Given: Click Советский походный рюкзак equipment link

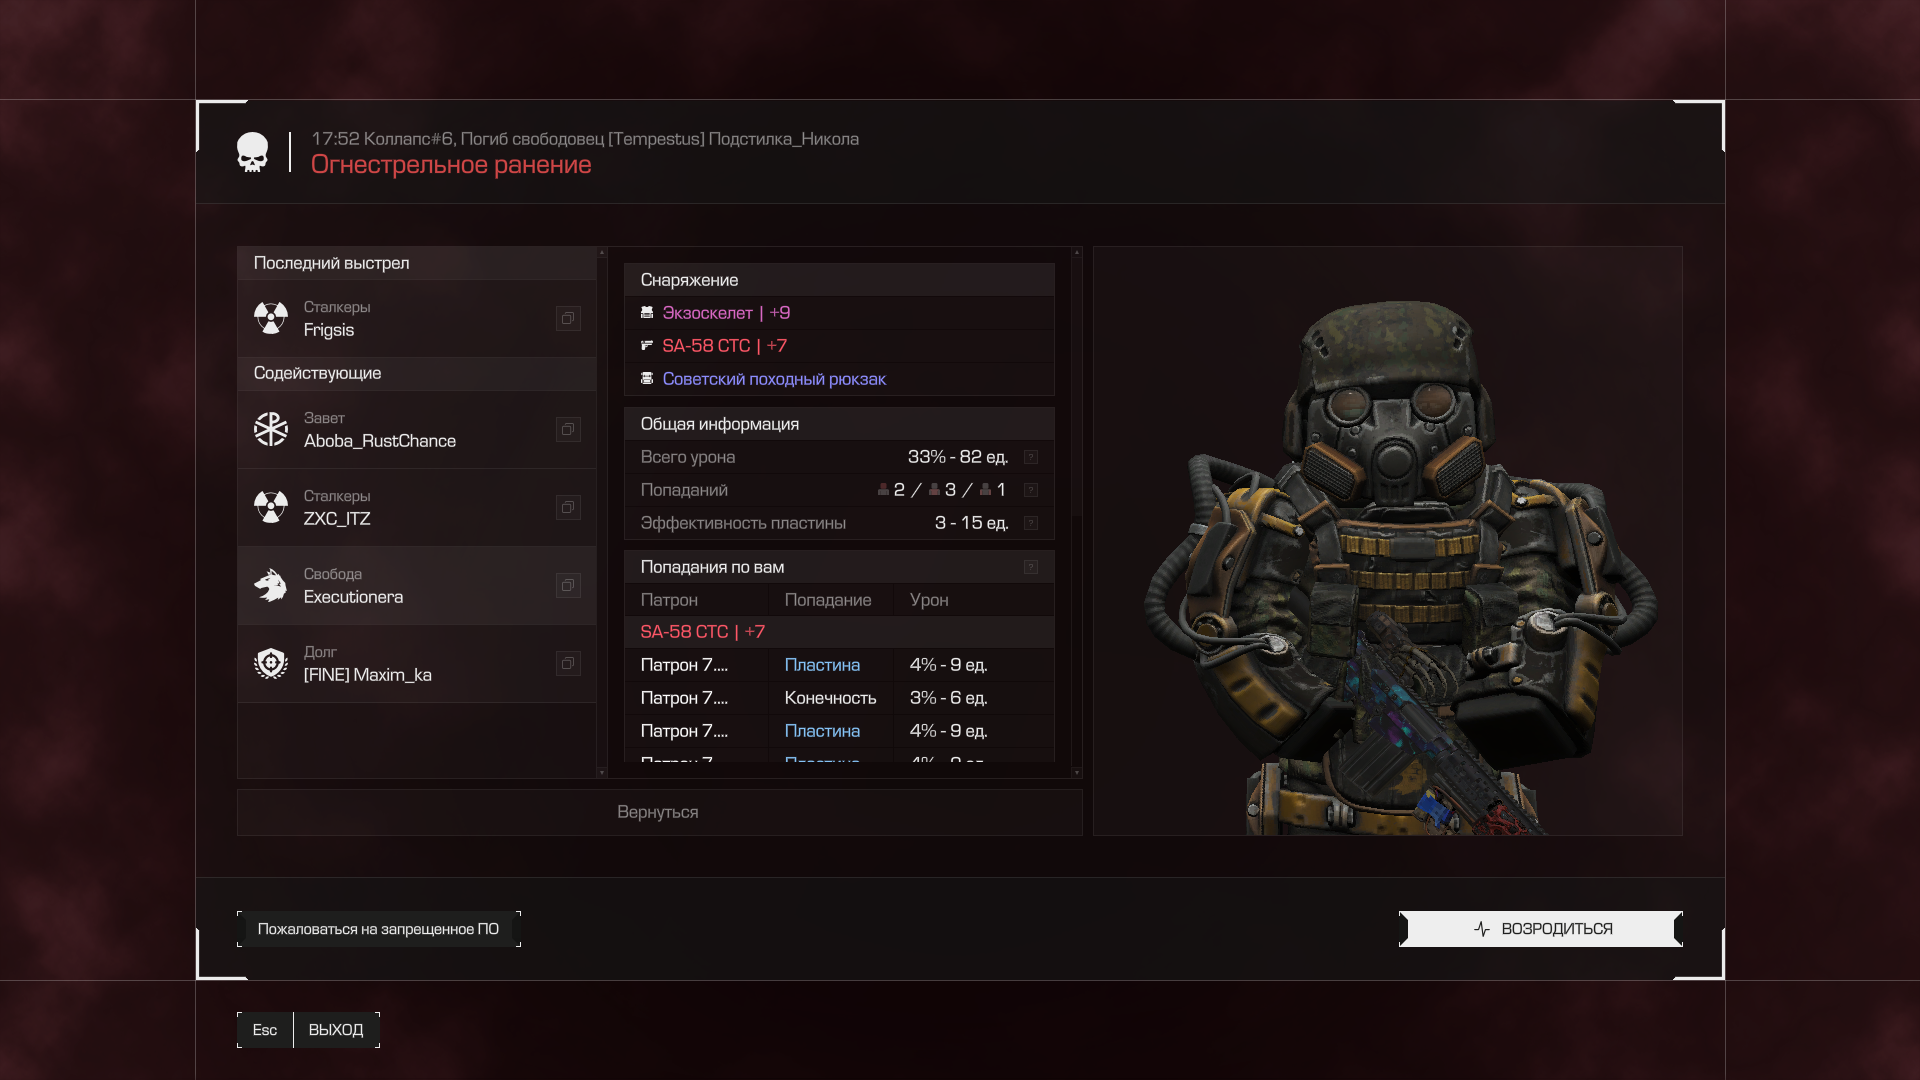Looking at the screenshot, I should point(774,379).
